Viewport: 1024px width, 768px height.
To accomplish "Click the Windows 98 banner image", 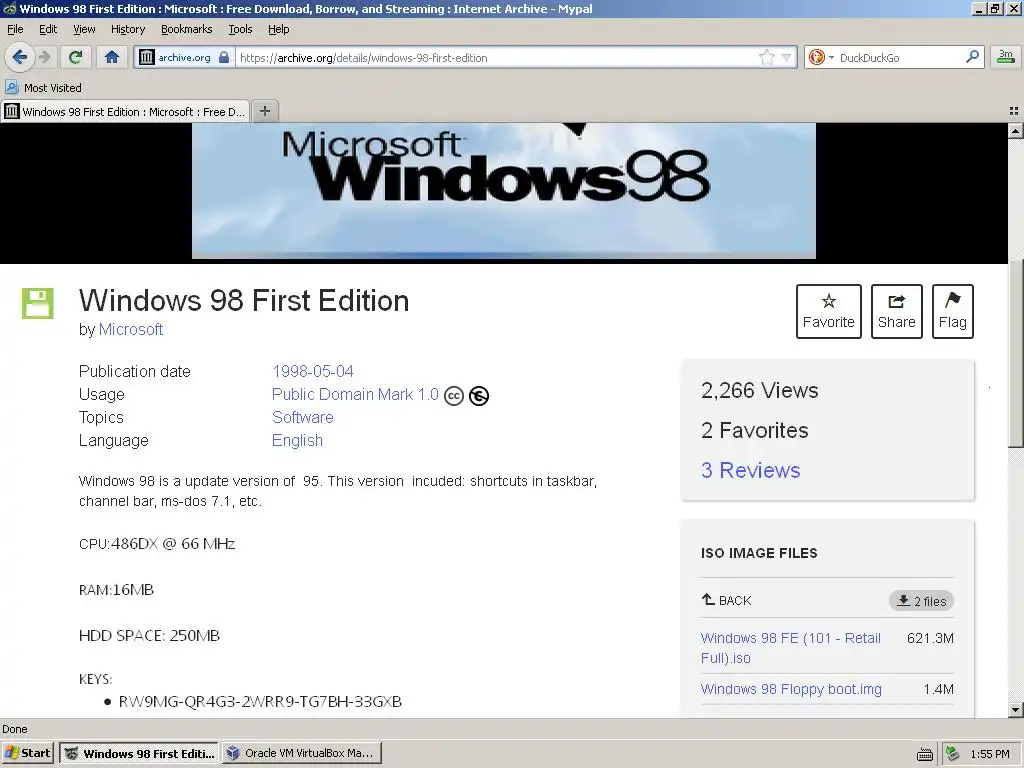I will click(x=504, y=190).
